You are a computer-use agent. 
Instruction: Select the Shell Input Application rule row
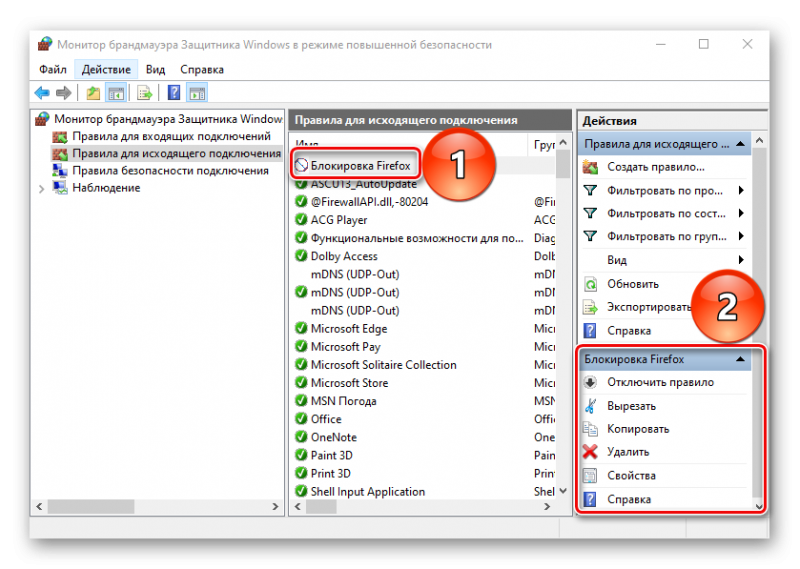[x=424, y=491]
